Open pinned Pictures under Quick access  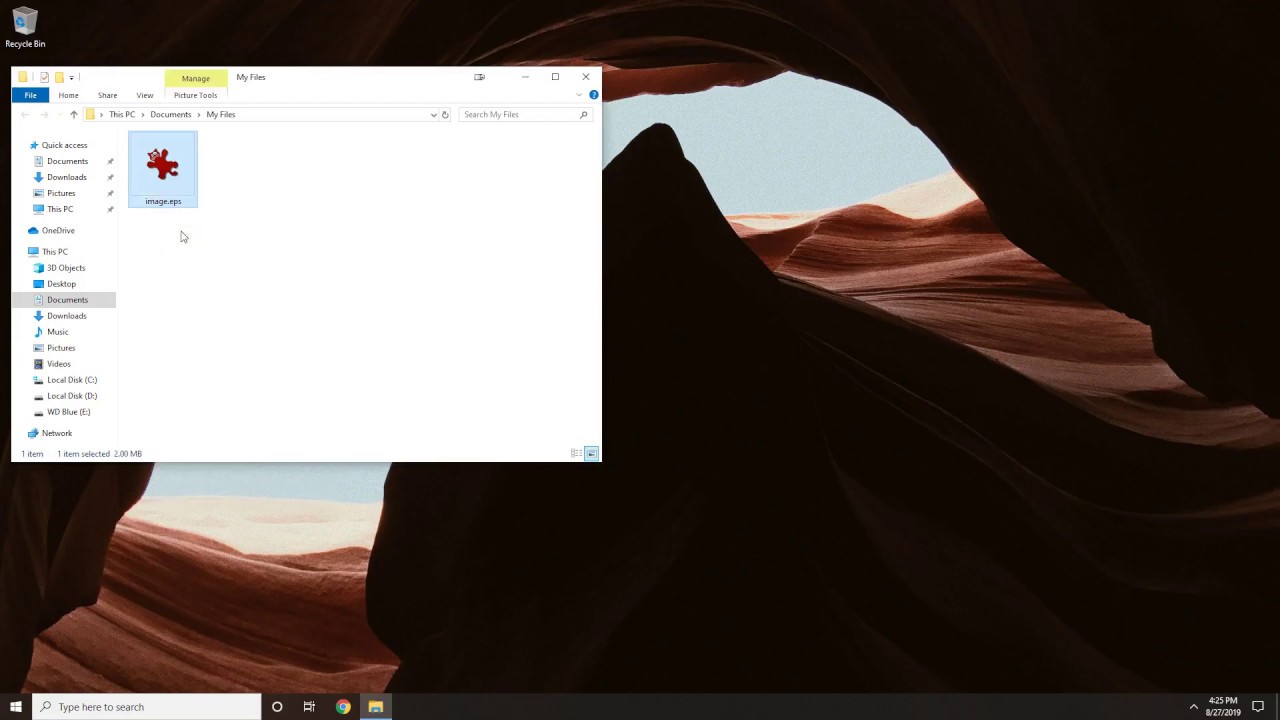[61, 193]
